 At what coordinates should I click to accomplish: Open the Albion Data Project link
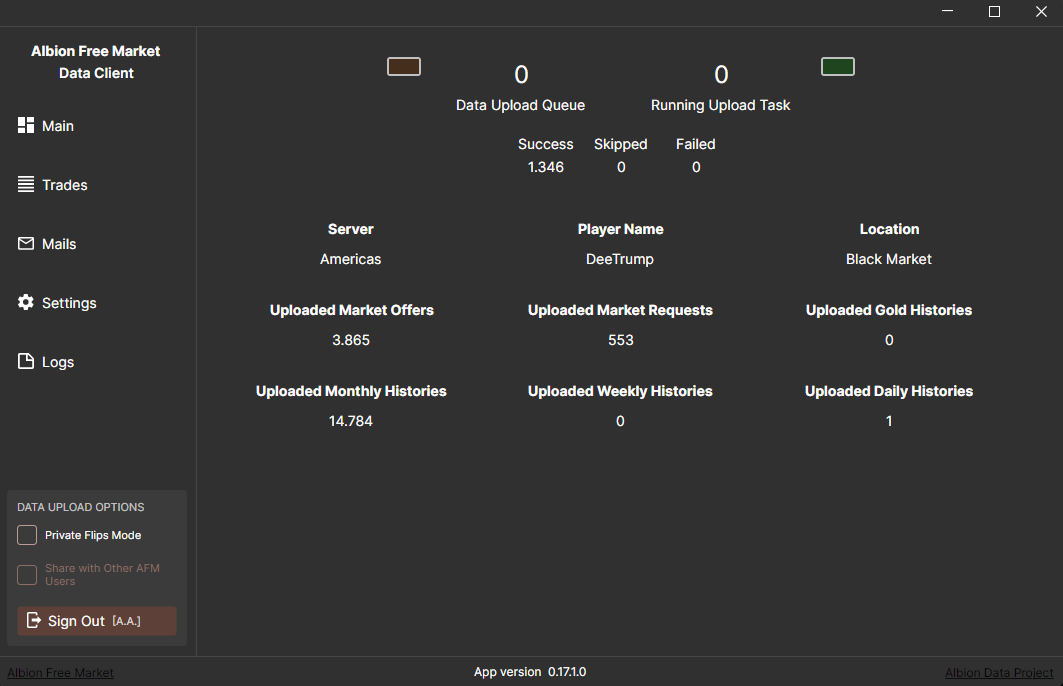click(x=999, y=673)
